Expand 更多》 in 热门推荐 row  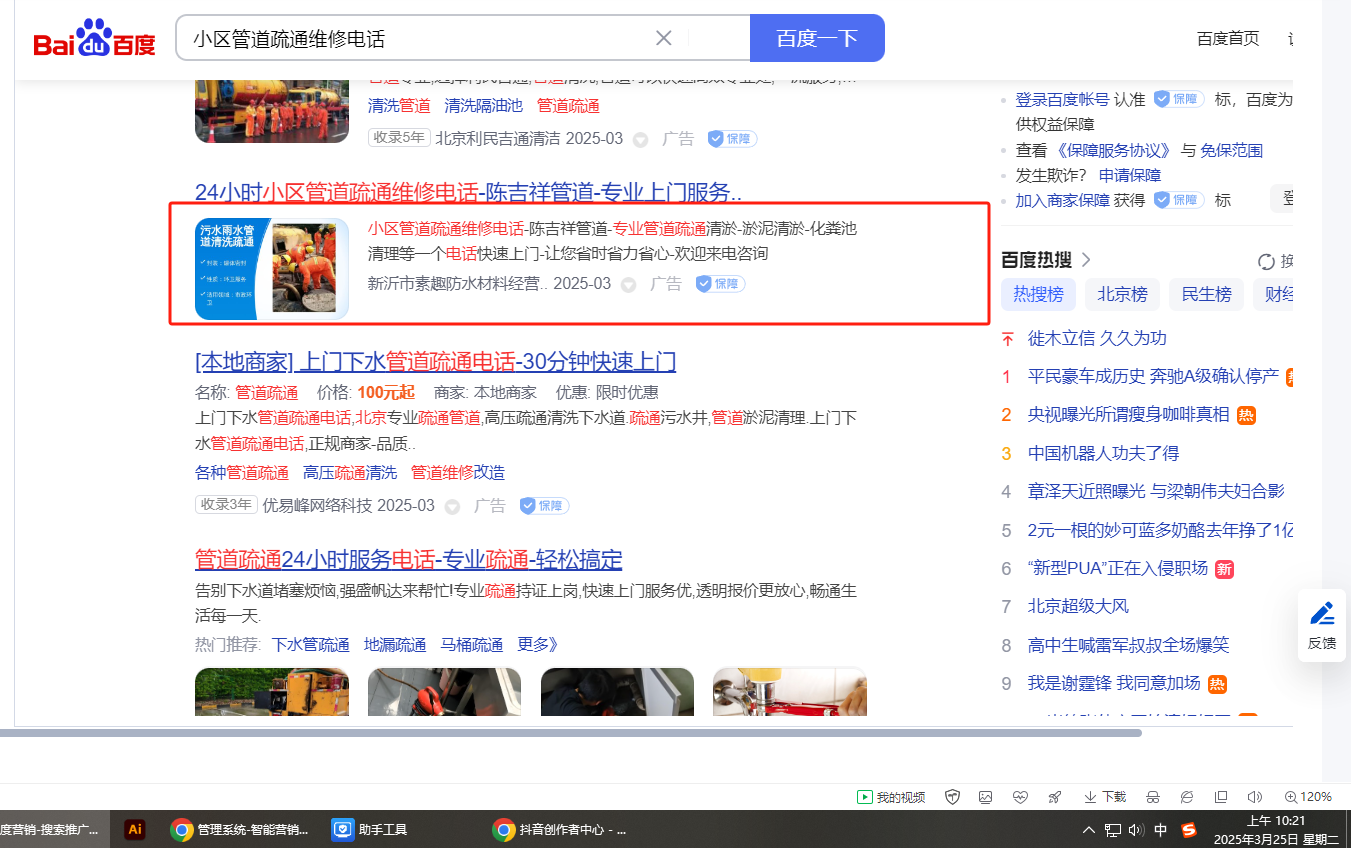[538, 645]
